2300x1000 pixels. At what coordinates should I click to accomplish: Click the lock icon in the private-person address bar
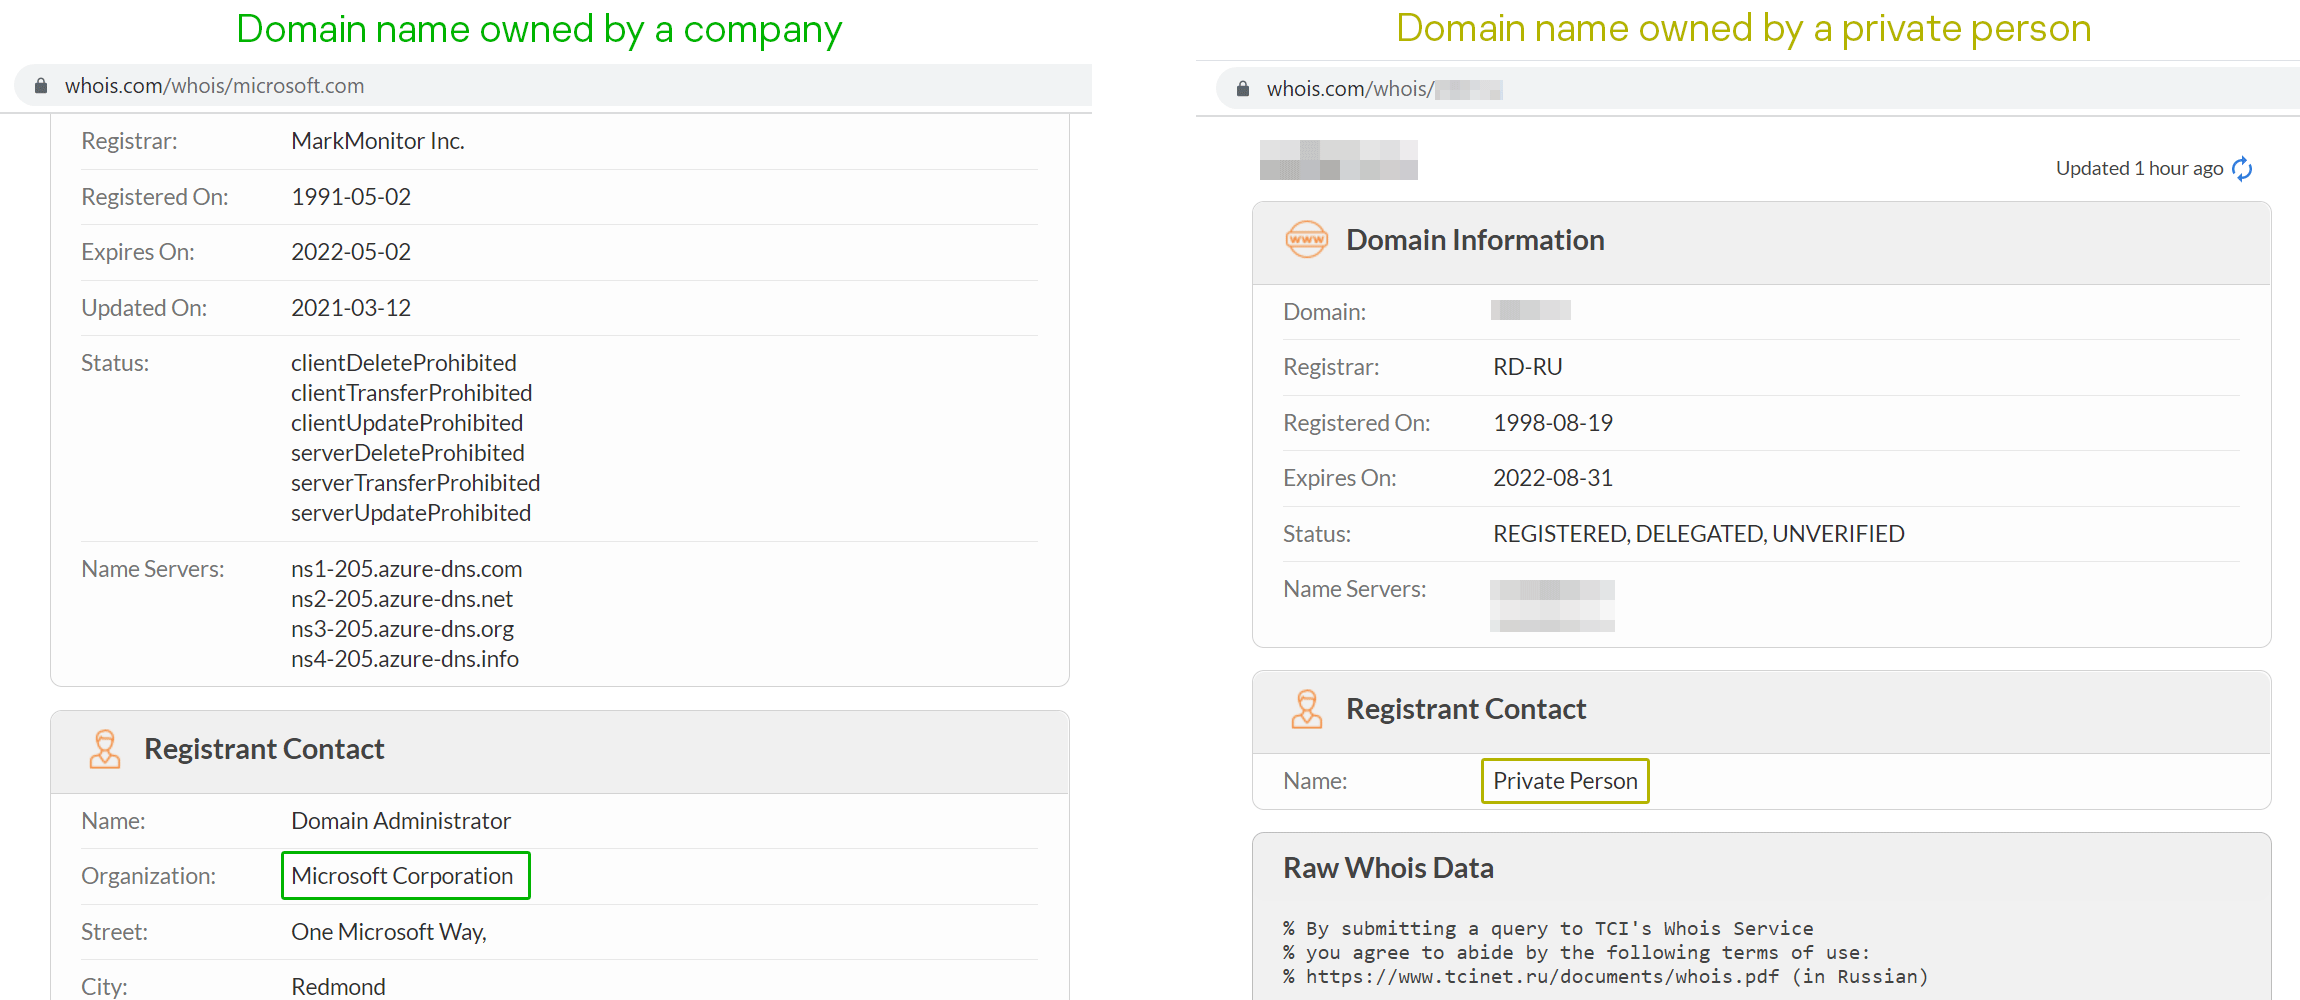pos(1243,89)
